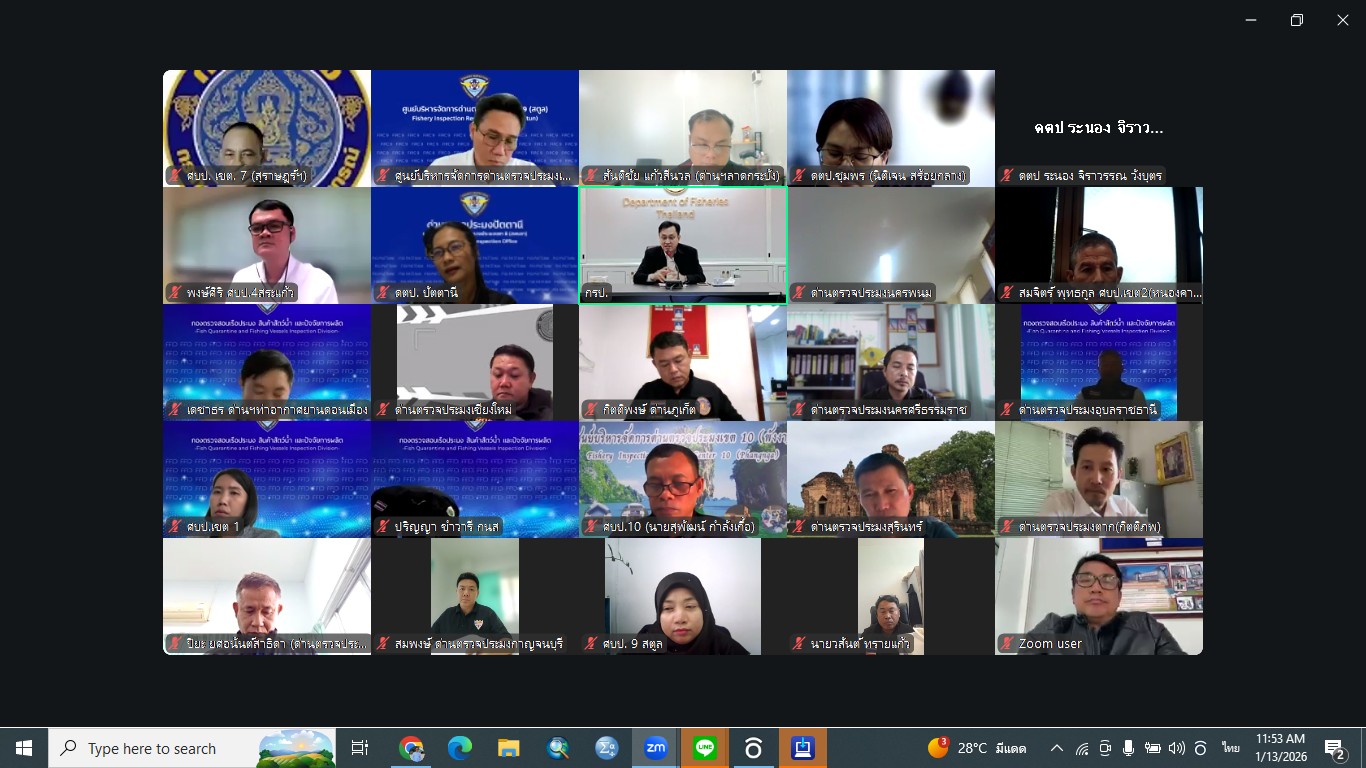Open the LINE app from the taskbar
This screenshot has height=768, width=1366.
(x=705, y=748)
